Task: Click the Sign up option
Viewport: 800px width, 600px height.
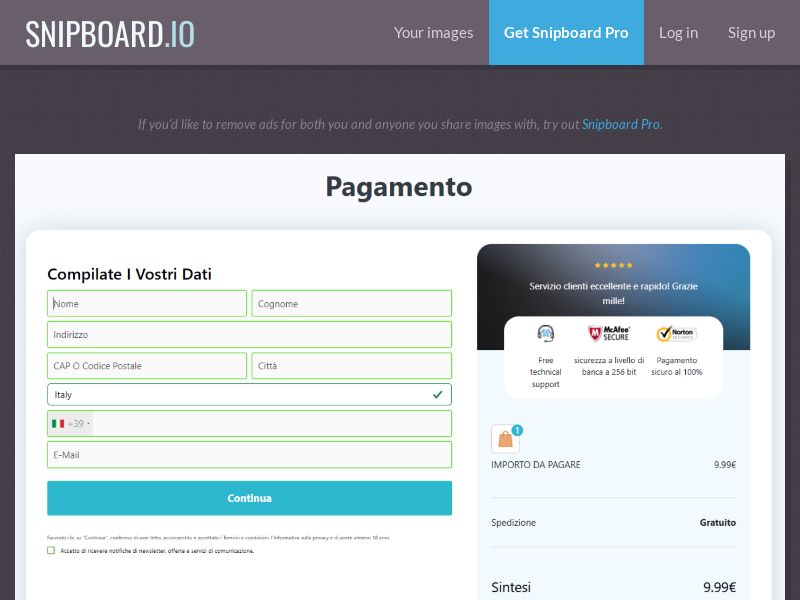Action: pyautogui.click(x=751, y=32)
